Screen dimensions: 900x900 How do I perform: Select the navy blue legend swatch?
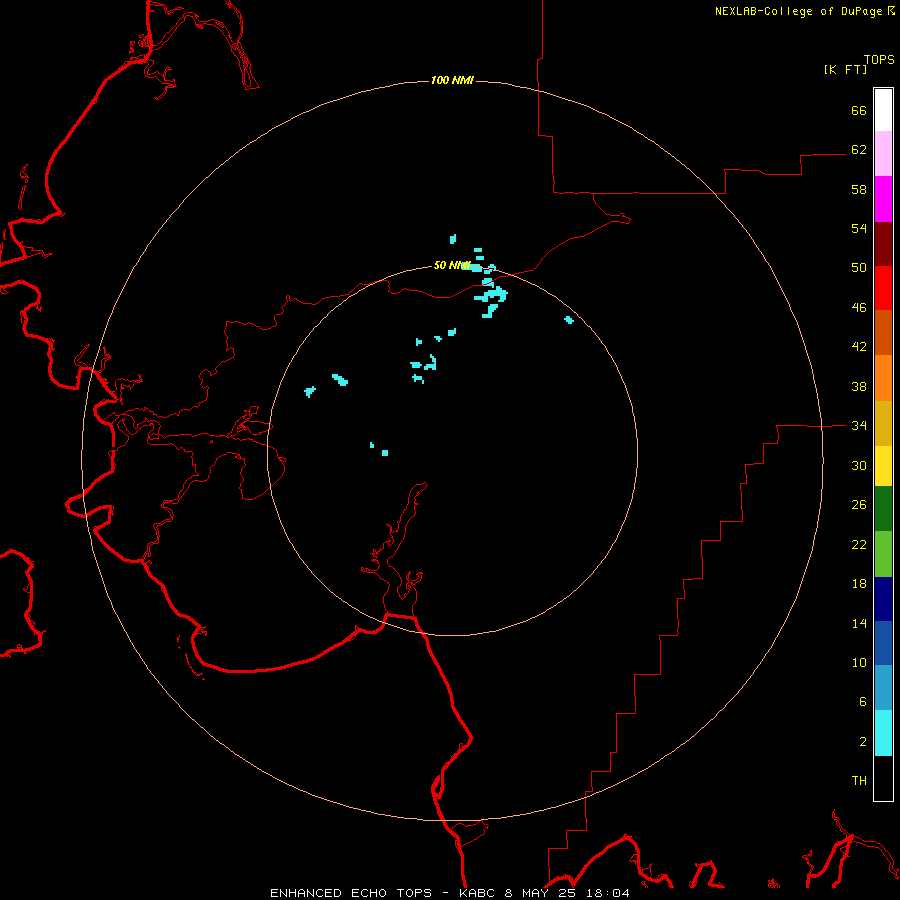click(x=883, y=599)
